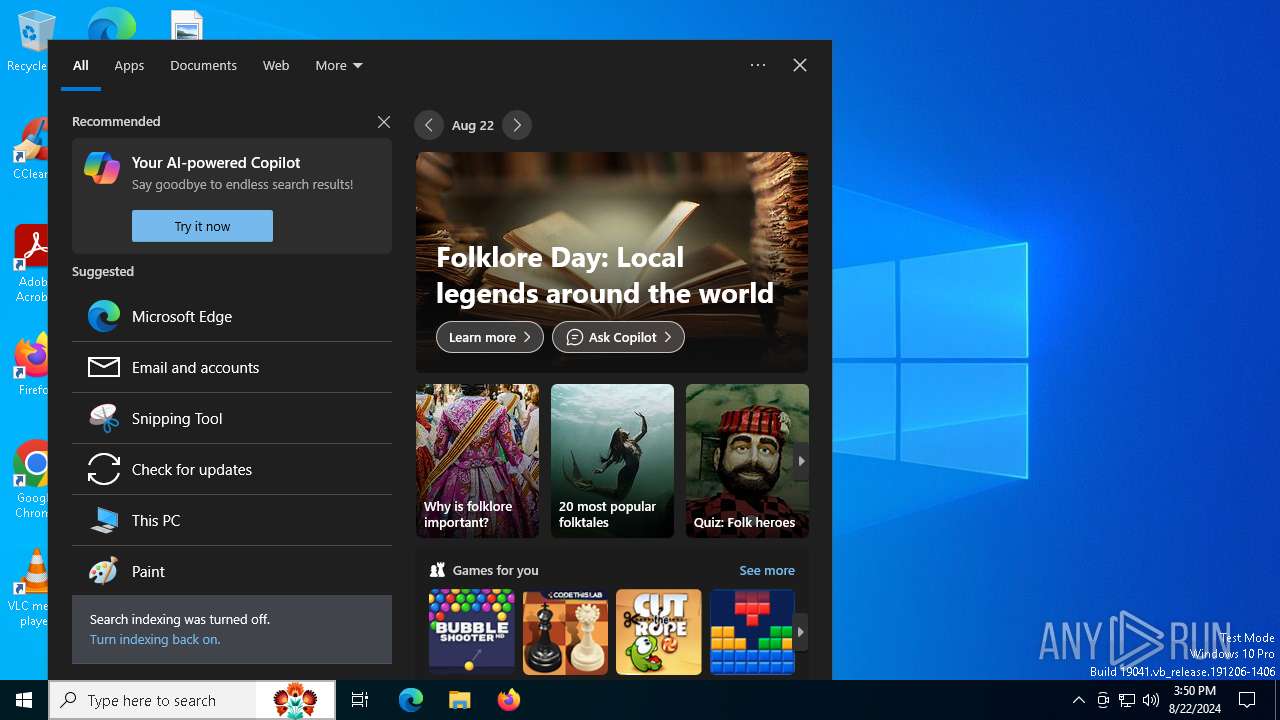Show more folklore cards with arrow
This screenshot has height=720, width=1280.
coord(801,461)
